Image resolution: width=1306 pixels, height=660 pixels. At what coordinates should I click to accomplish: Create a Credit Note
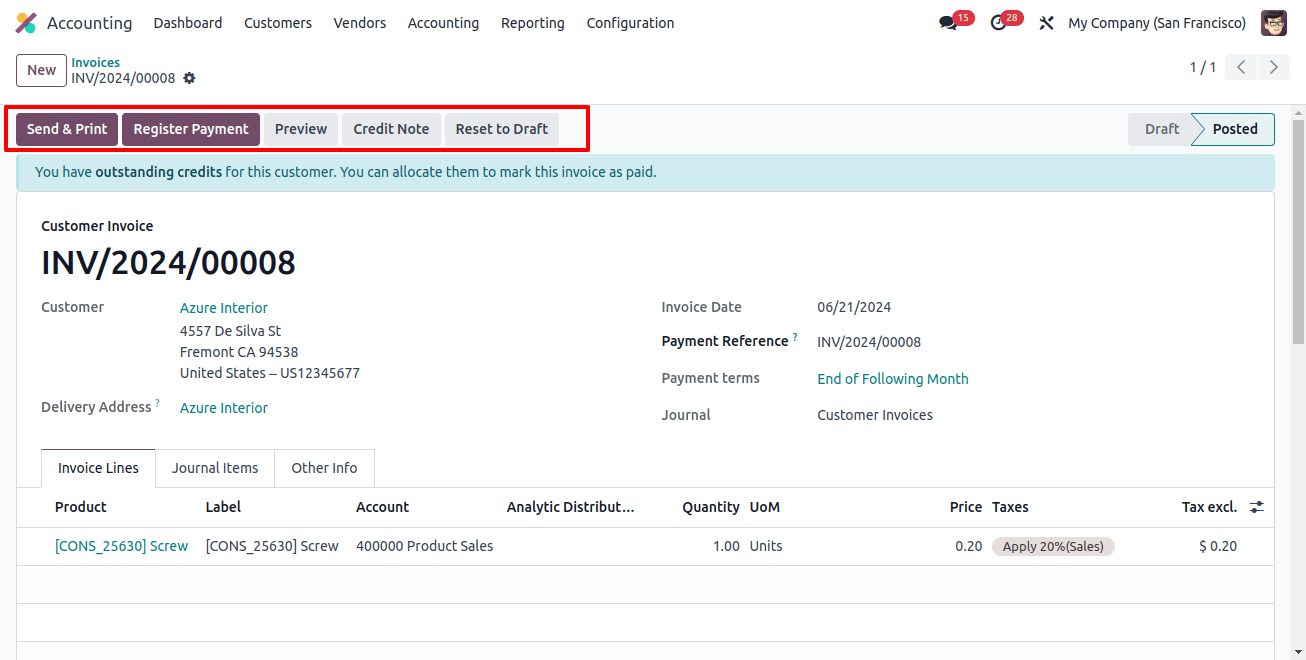tap(391, 129)
